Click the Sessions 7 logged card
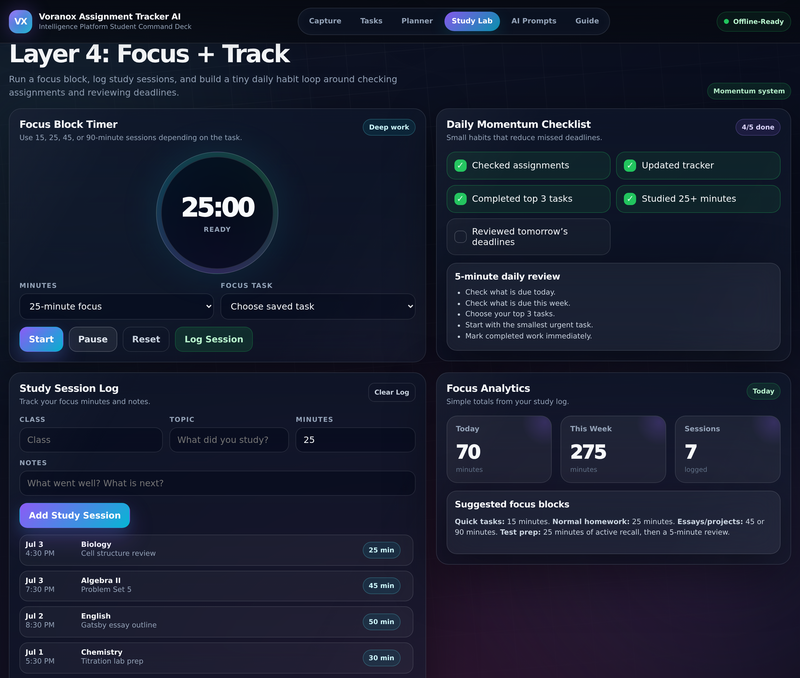This screenshot has height=678, width=800. tap(728, 449)
